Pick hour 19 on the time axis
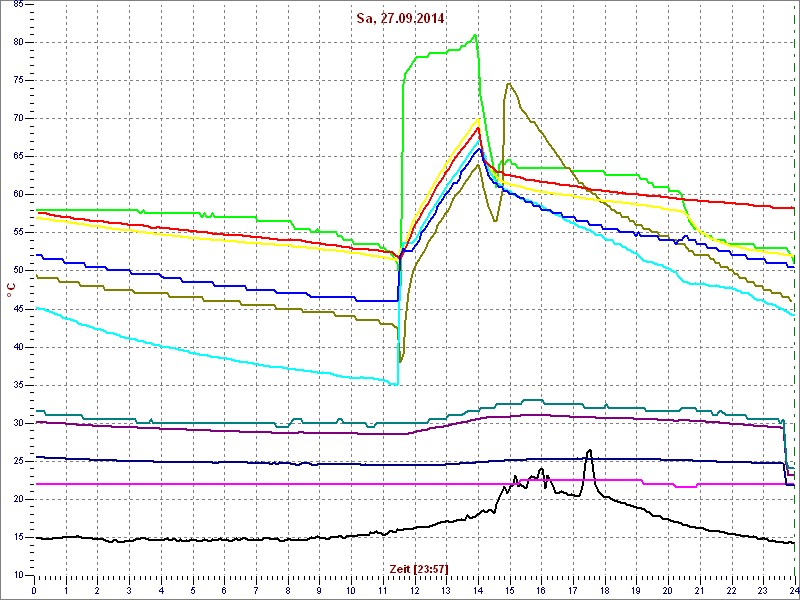This screenshot has width=800, height=600. point(636,591)
